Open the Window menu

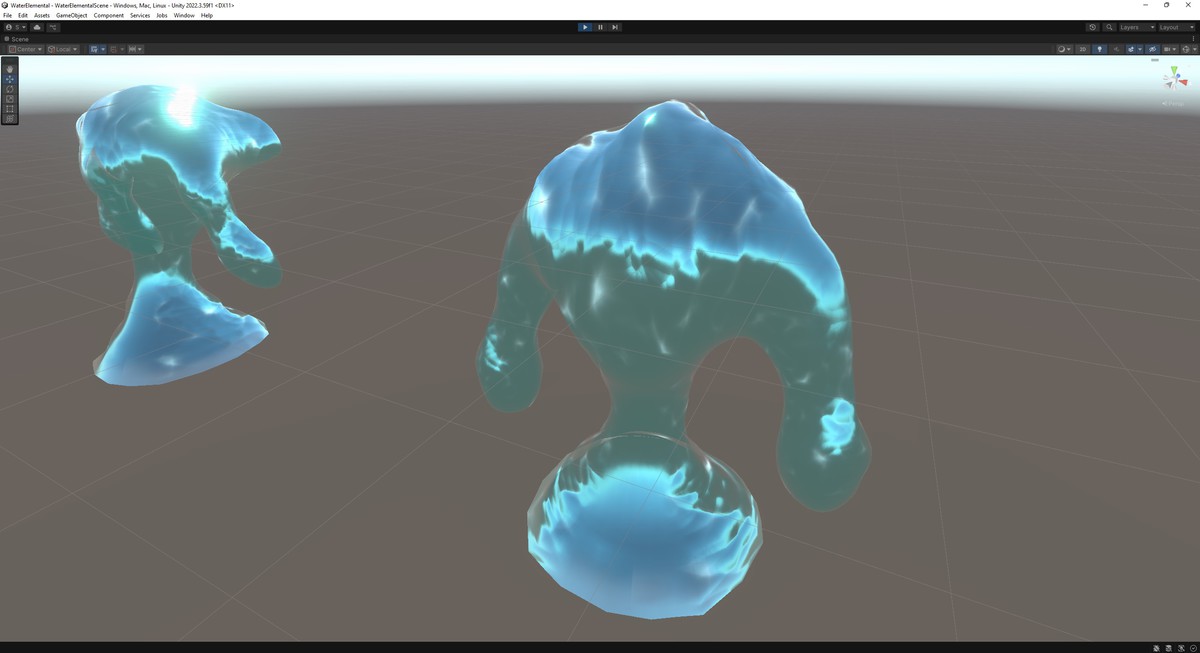184,16
